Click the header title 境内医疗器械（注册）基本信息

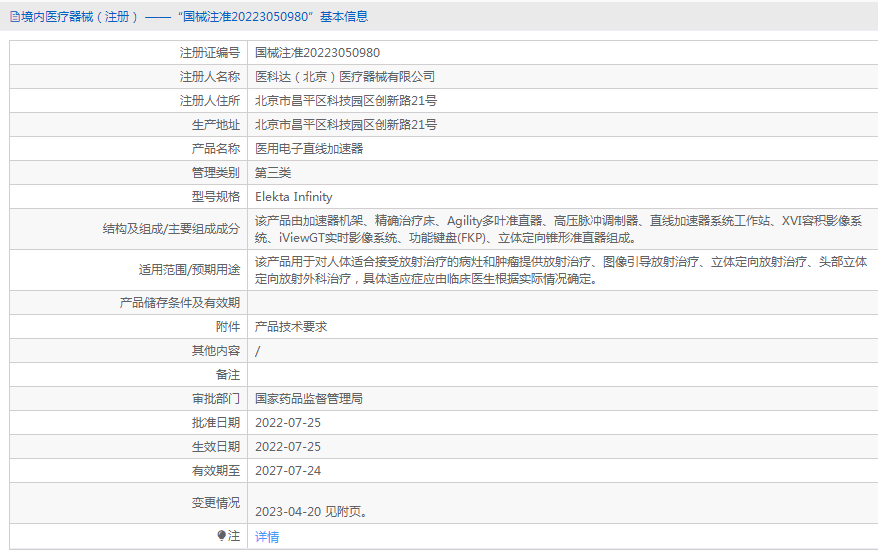189,17
